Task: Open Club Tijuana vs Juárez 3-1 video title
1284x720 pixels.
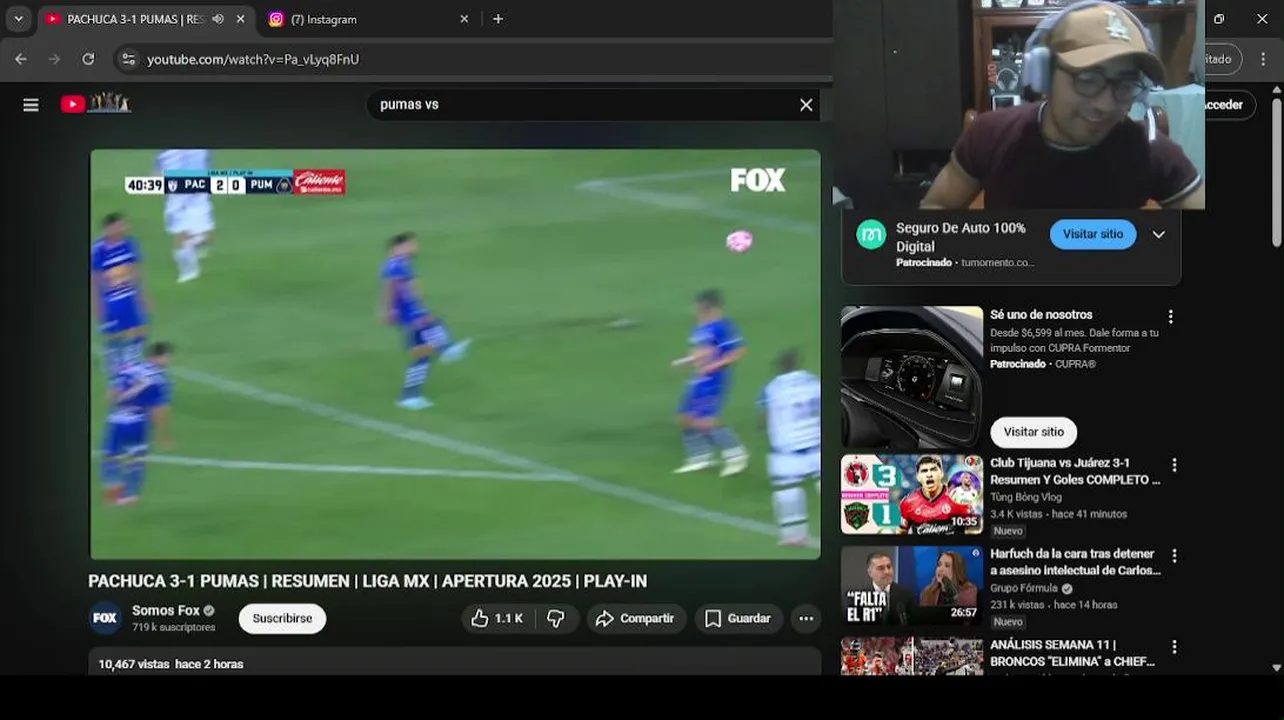Action: click(1075, 471)
